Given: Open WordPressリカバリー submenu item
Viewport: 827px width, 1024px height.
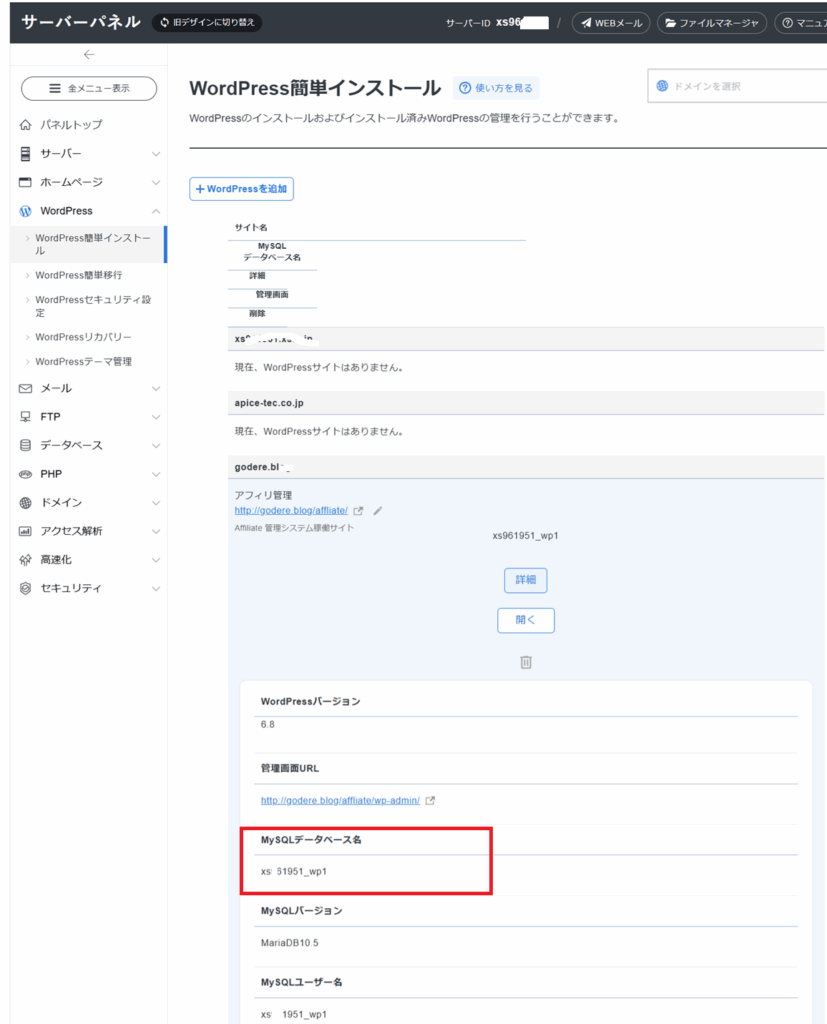Looking at the screenshot, I should point(83,337).
